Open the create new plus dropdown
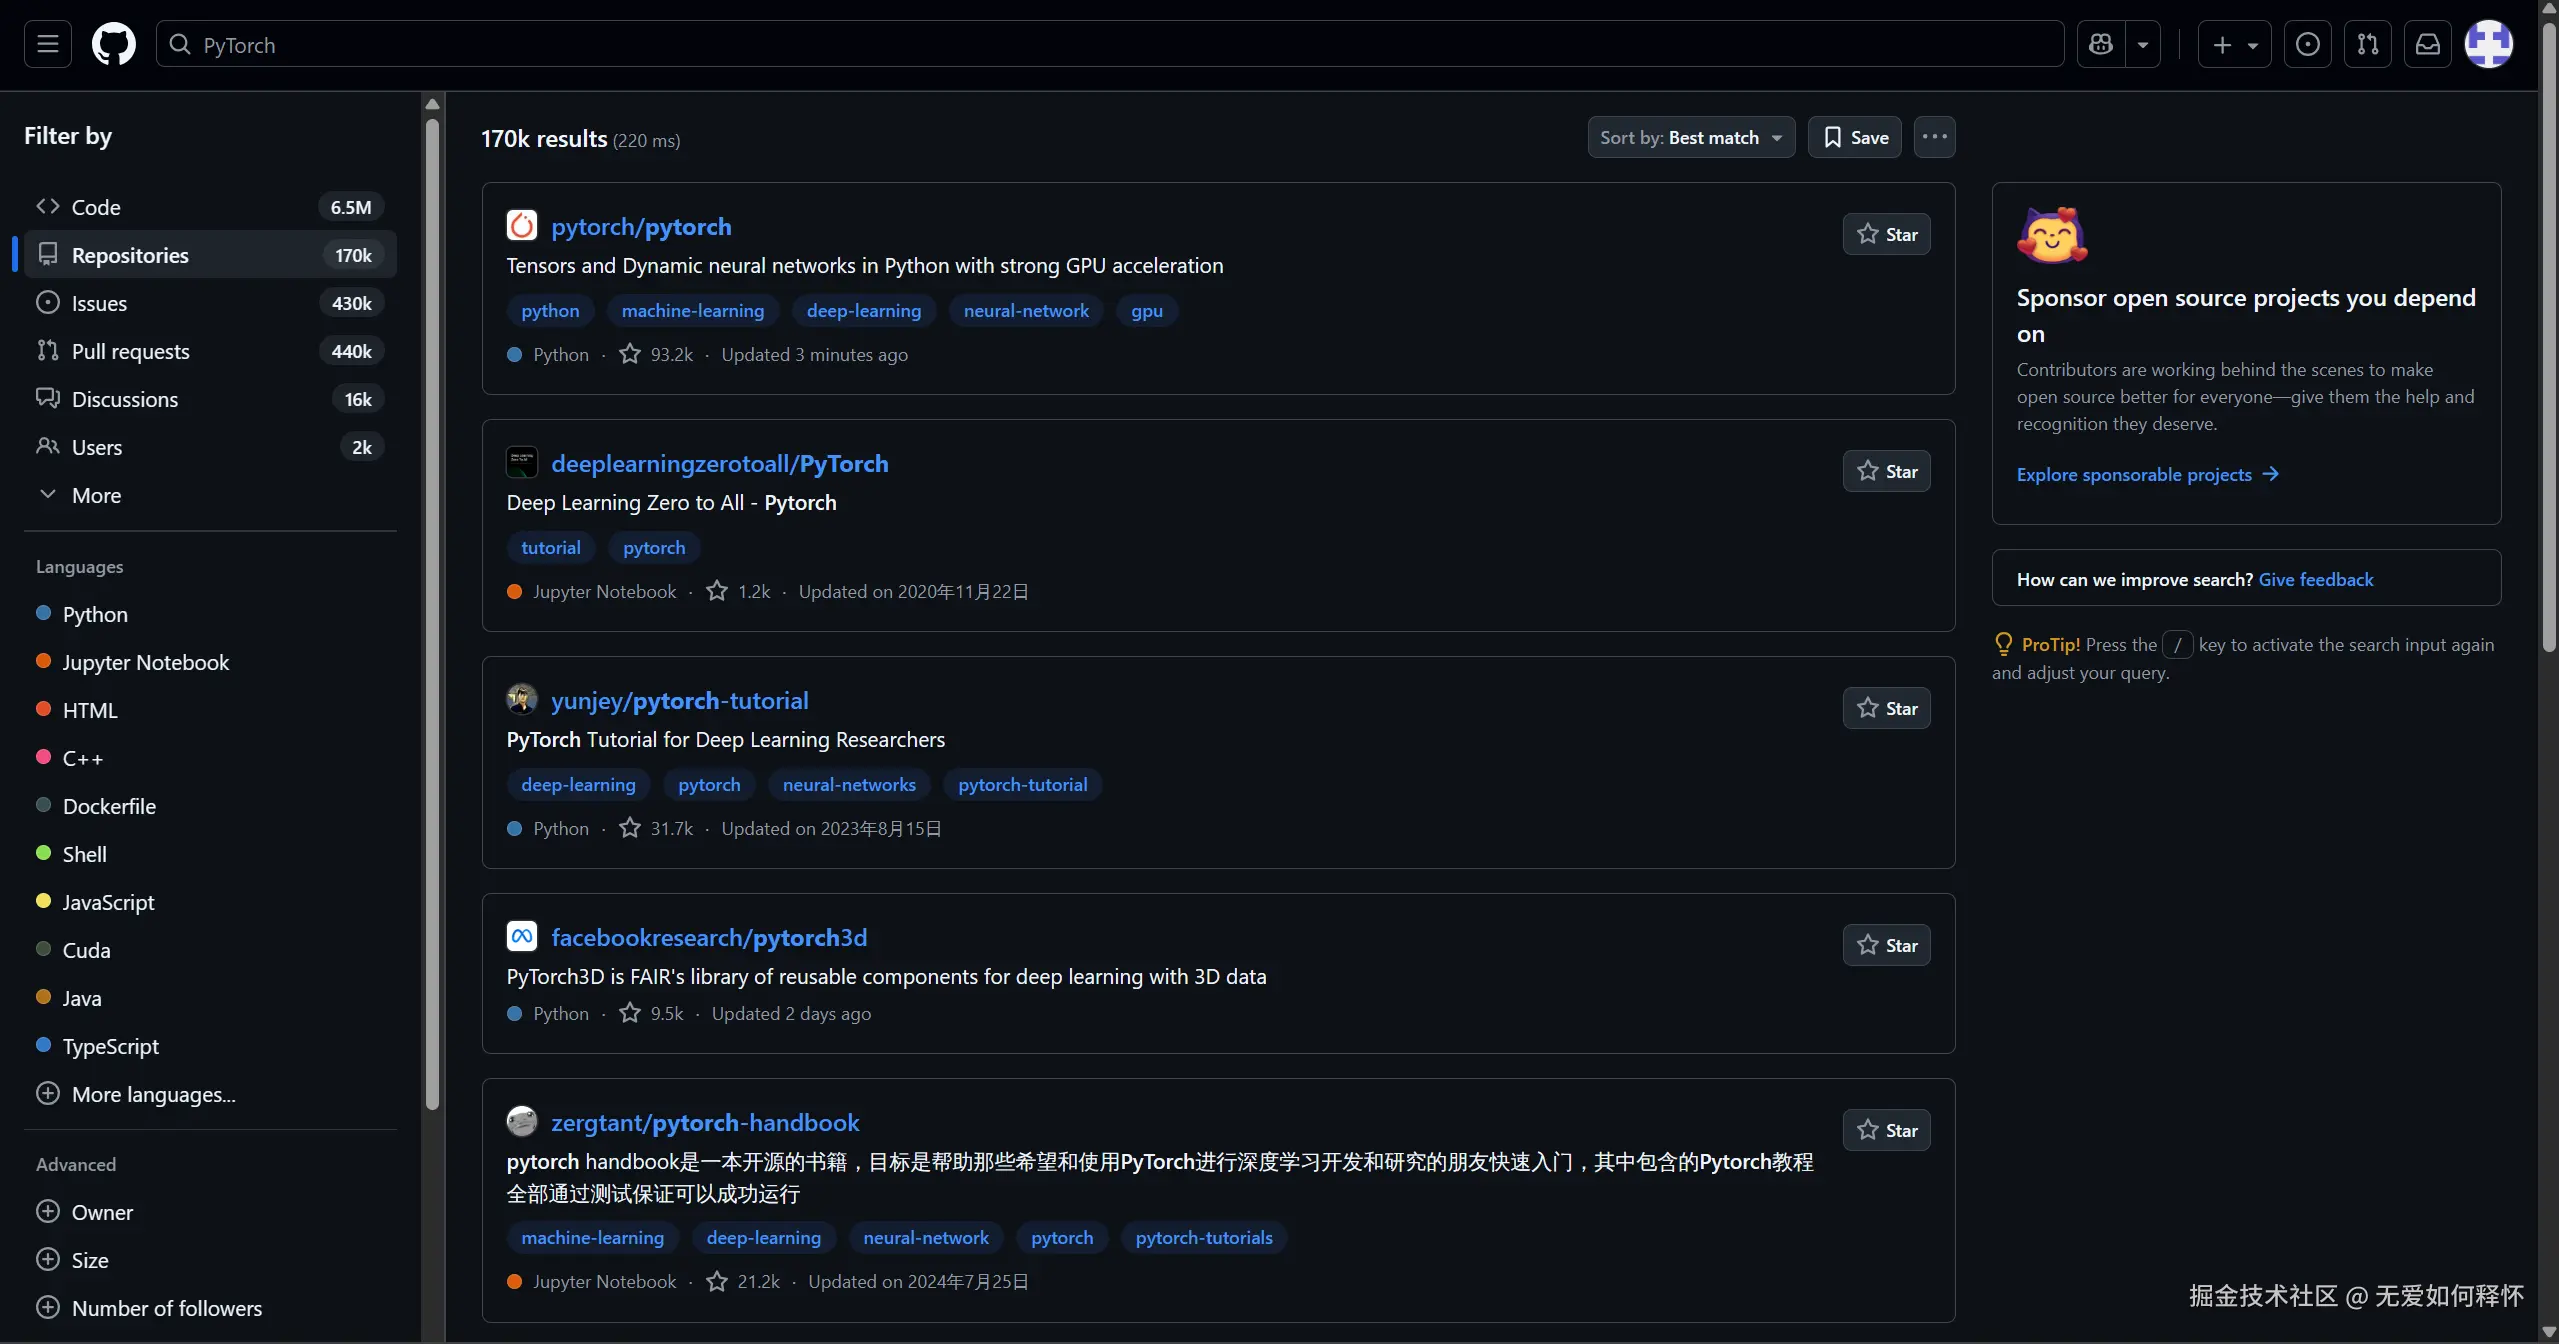This screenshot has height=1344, width=2559. 2234,44
